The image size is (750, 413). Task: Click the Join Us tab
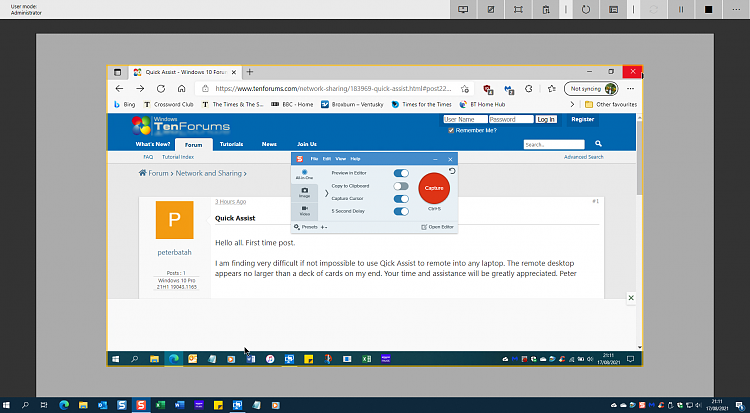tap(307, 144)
